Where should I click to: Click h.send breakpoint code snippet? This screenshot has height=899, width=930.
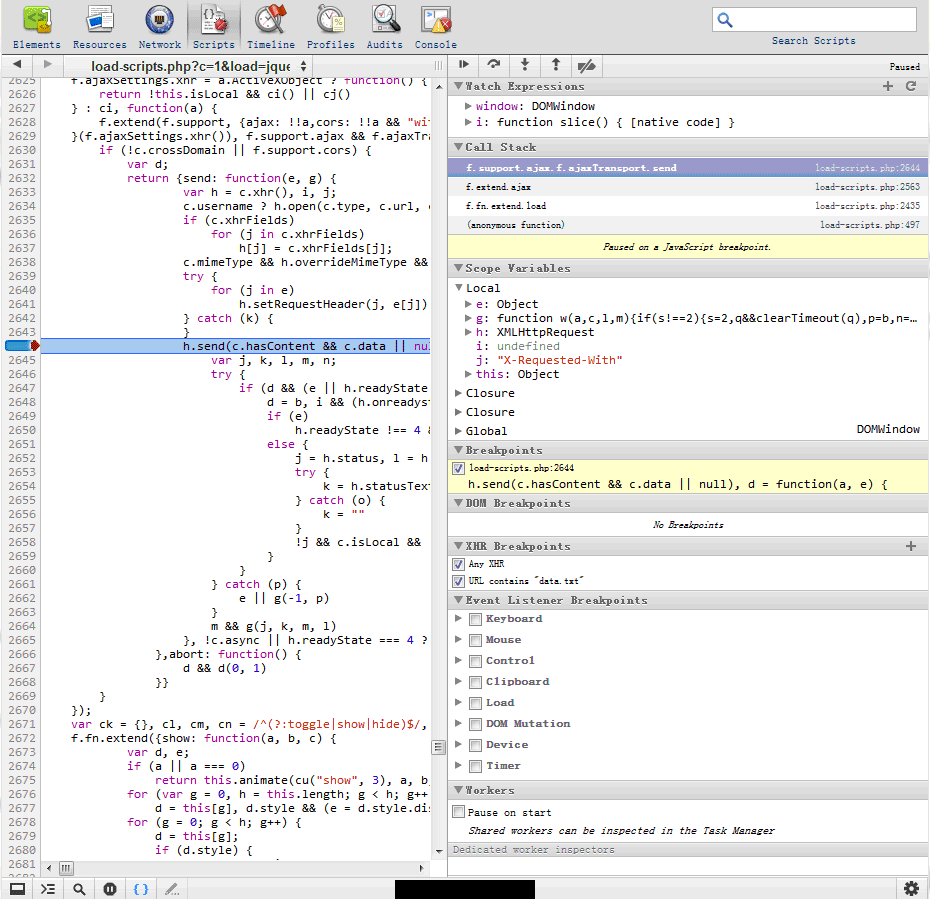click(677, 484)
